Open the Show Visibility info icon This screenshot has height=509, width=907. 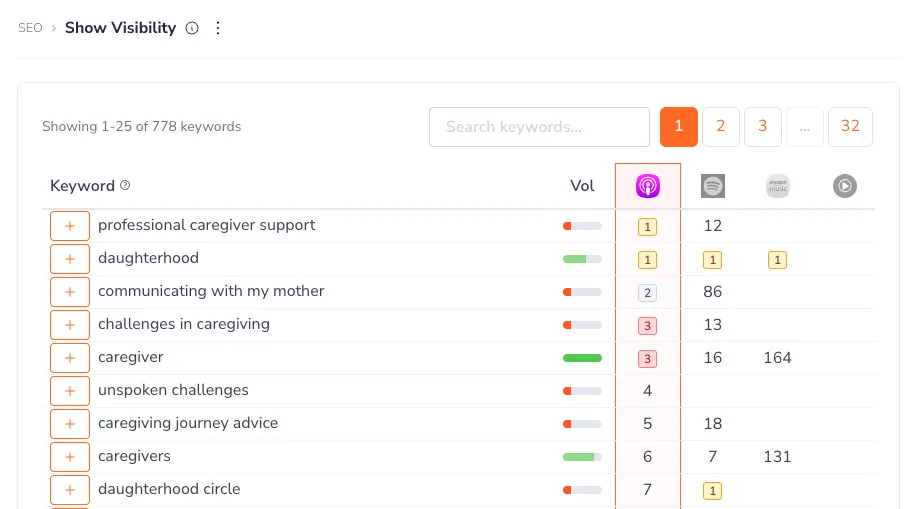[x=192, y=28]
